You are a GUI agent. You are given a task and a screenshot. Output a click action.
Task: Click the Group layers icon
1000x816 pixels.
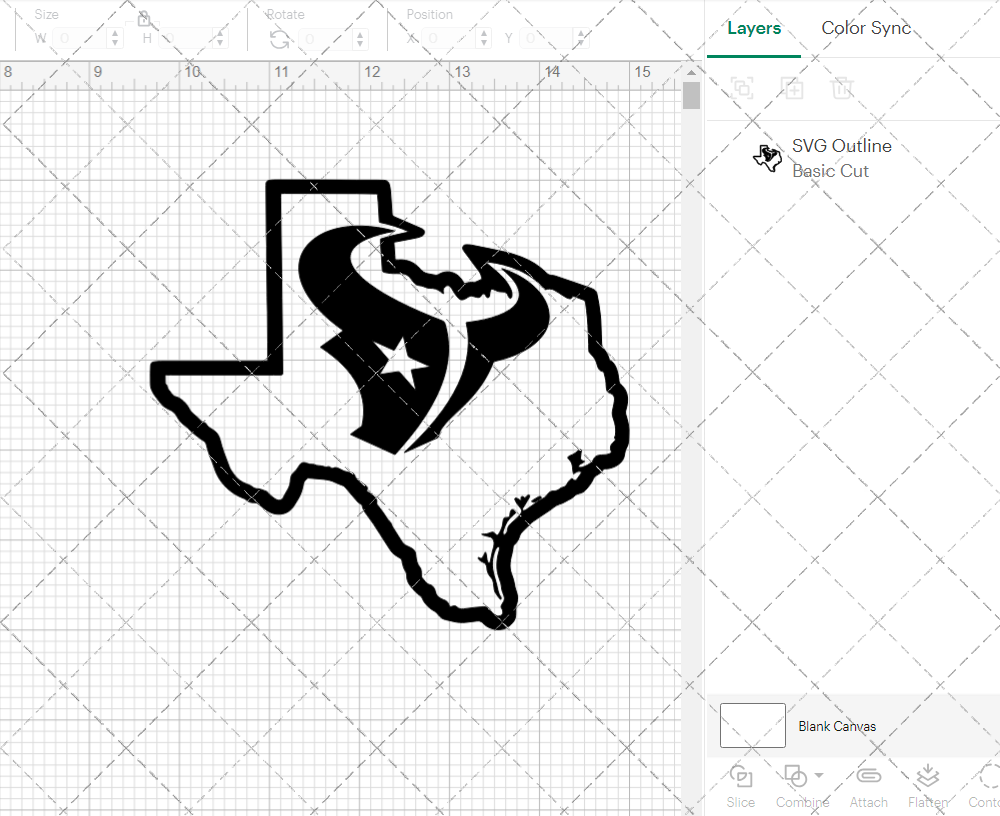pyautogui.click(x=742, y=87)
